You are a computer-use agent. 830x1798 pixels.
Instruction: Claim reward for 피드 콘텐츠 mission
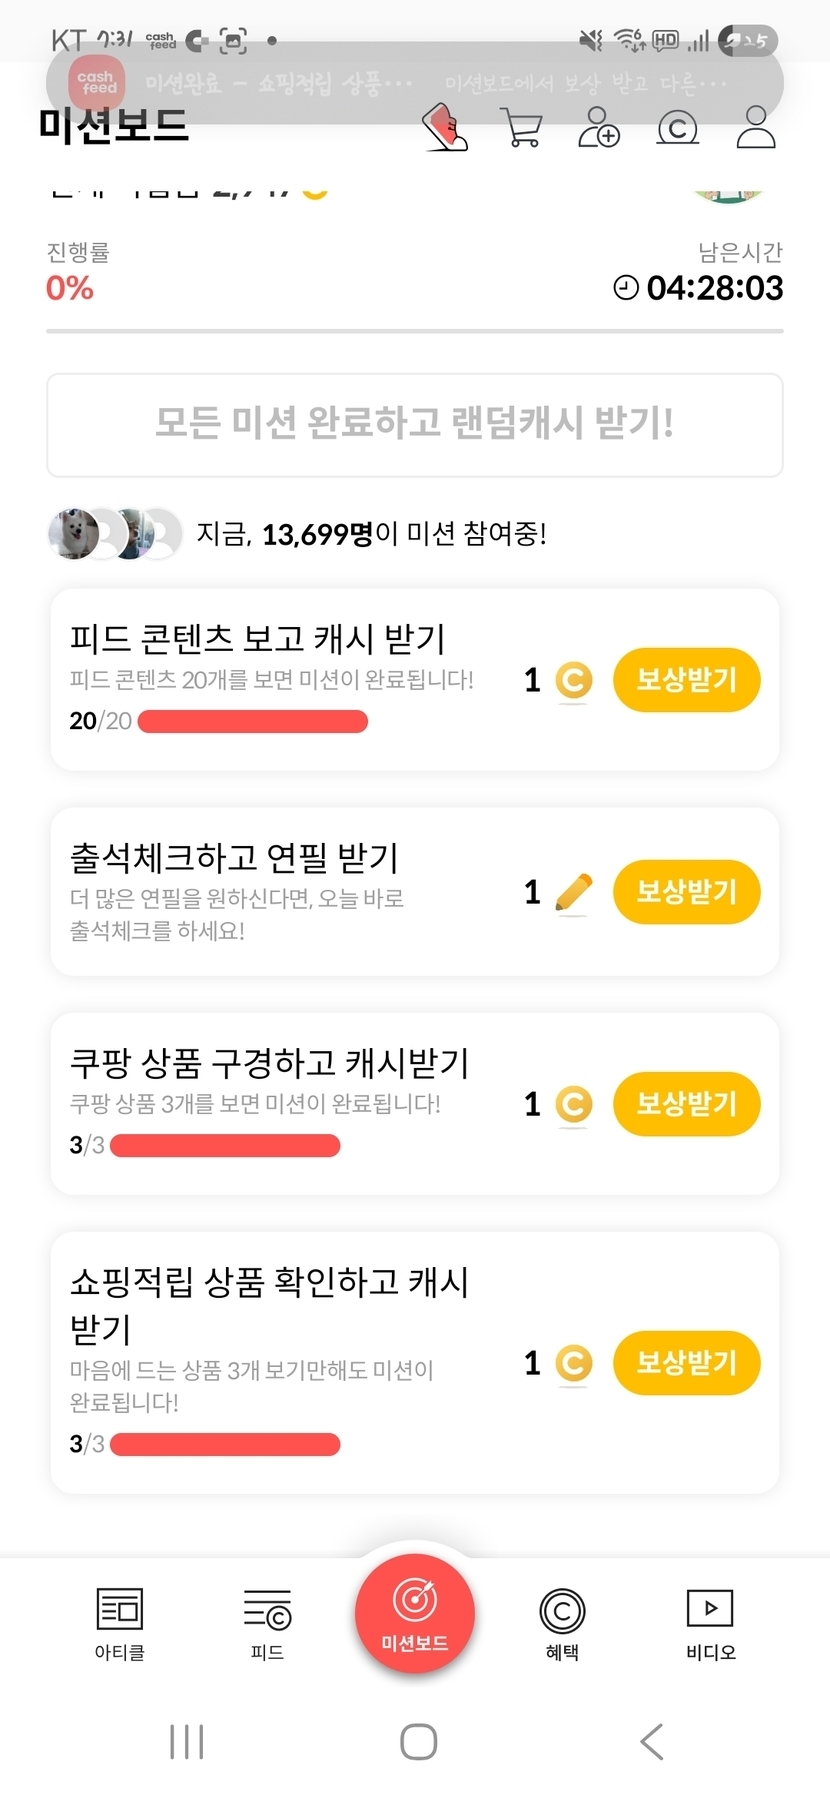tap(686, 680)
